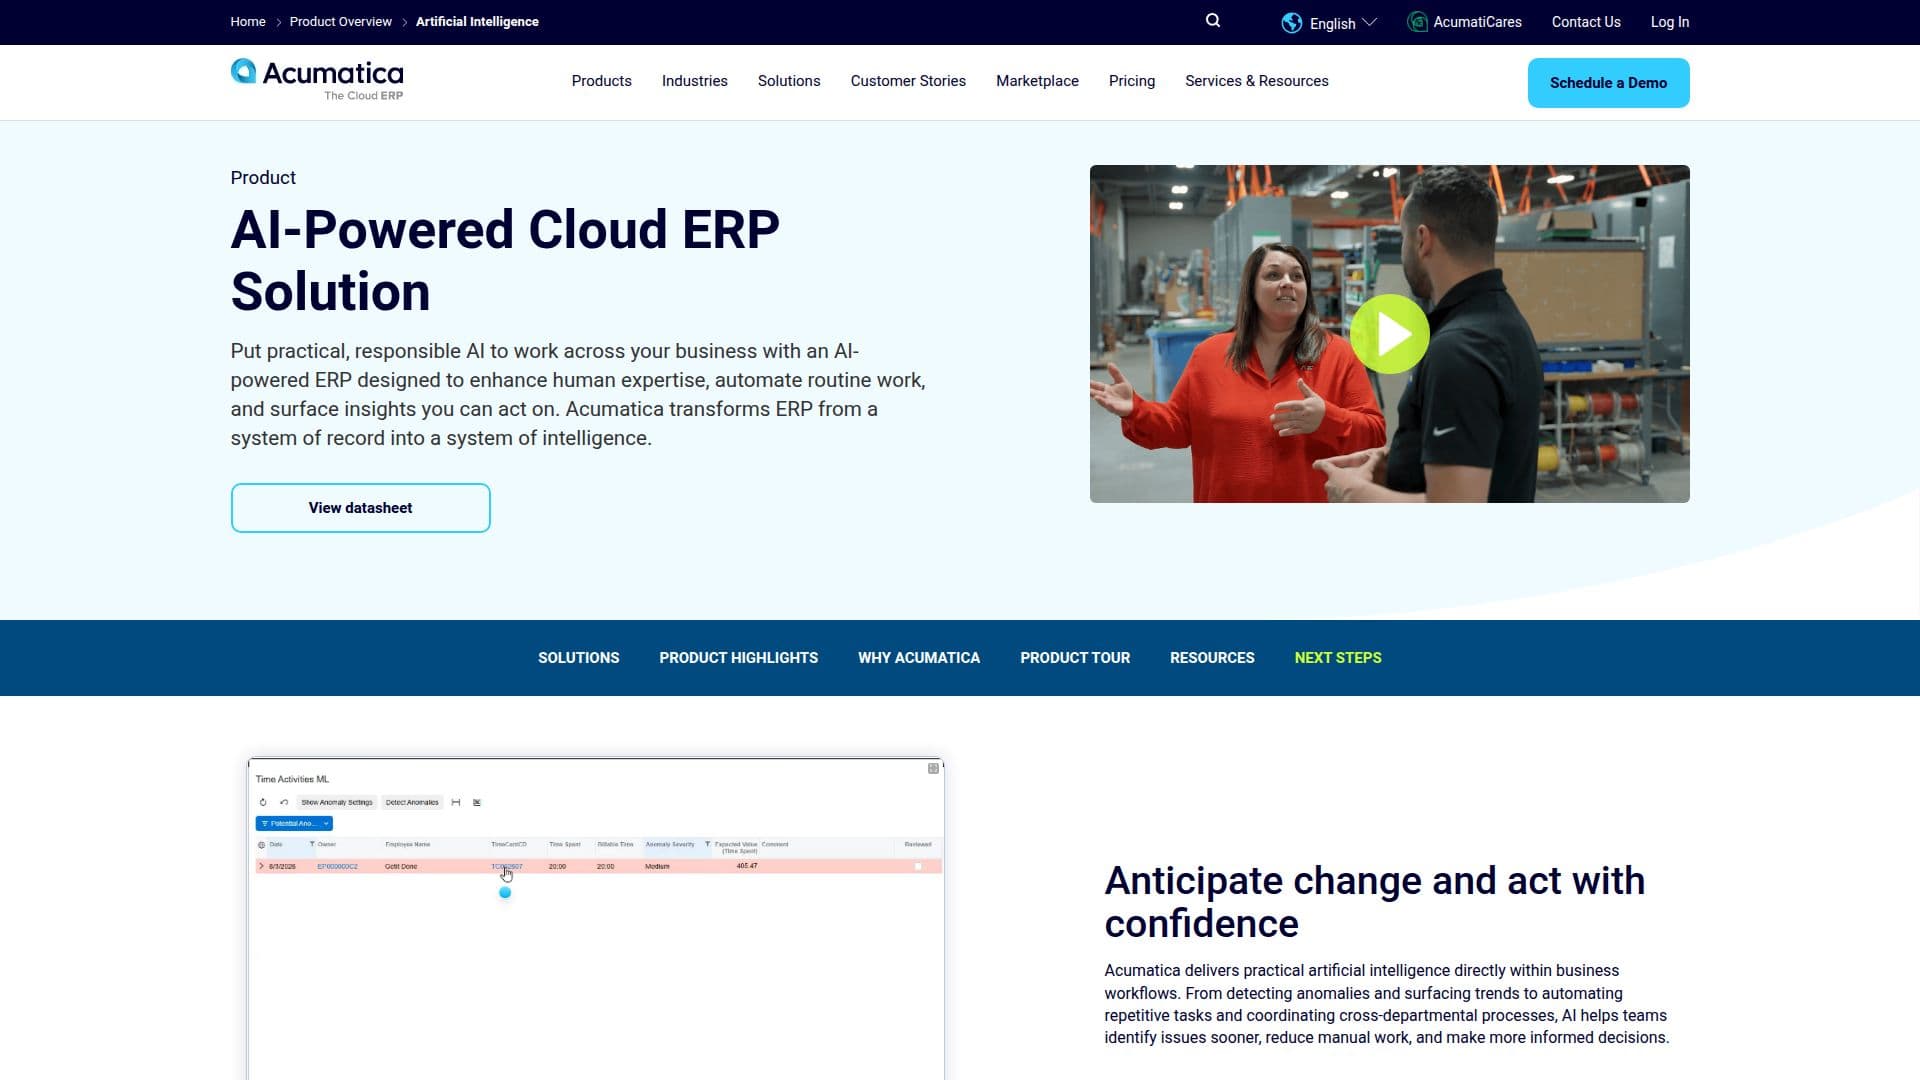Jump to WHY ACUMATICA section

click(x=919, y=658)
